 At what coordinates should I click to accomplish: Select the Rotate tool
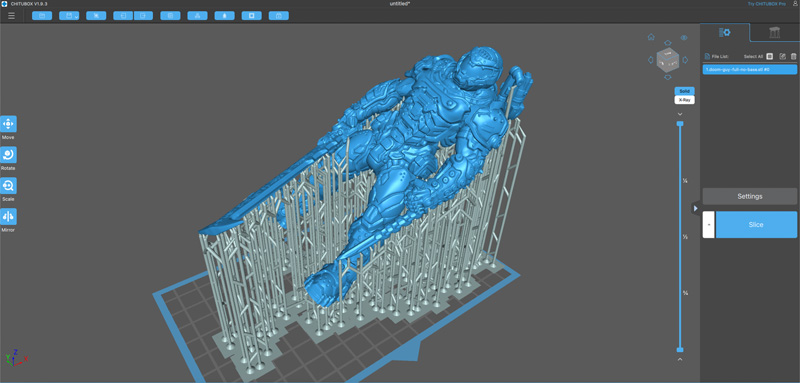pos(8,155)
